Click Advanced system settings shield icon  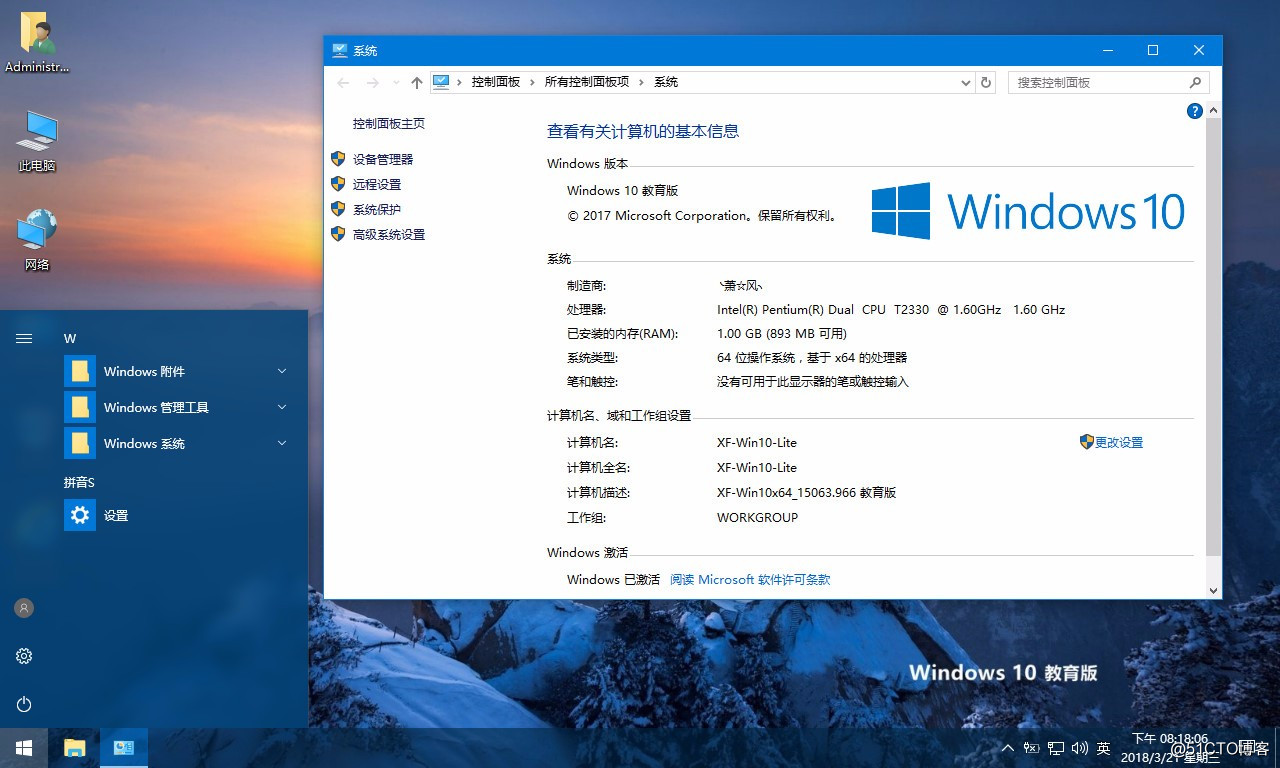[338, 234]
